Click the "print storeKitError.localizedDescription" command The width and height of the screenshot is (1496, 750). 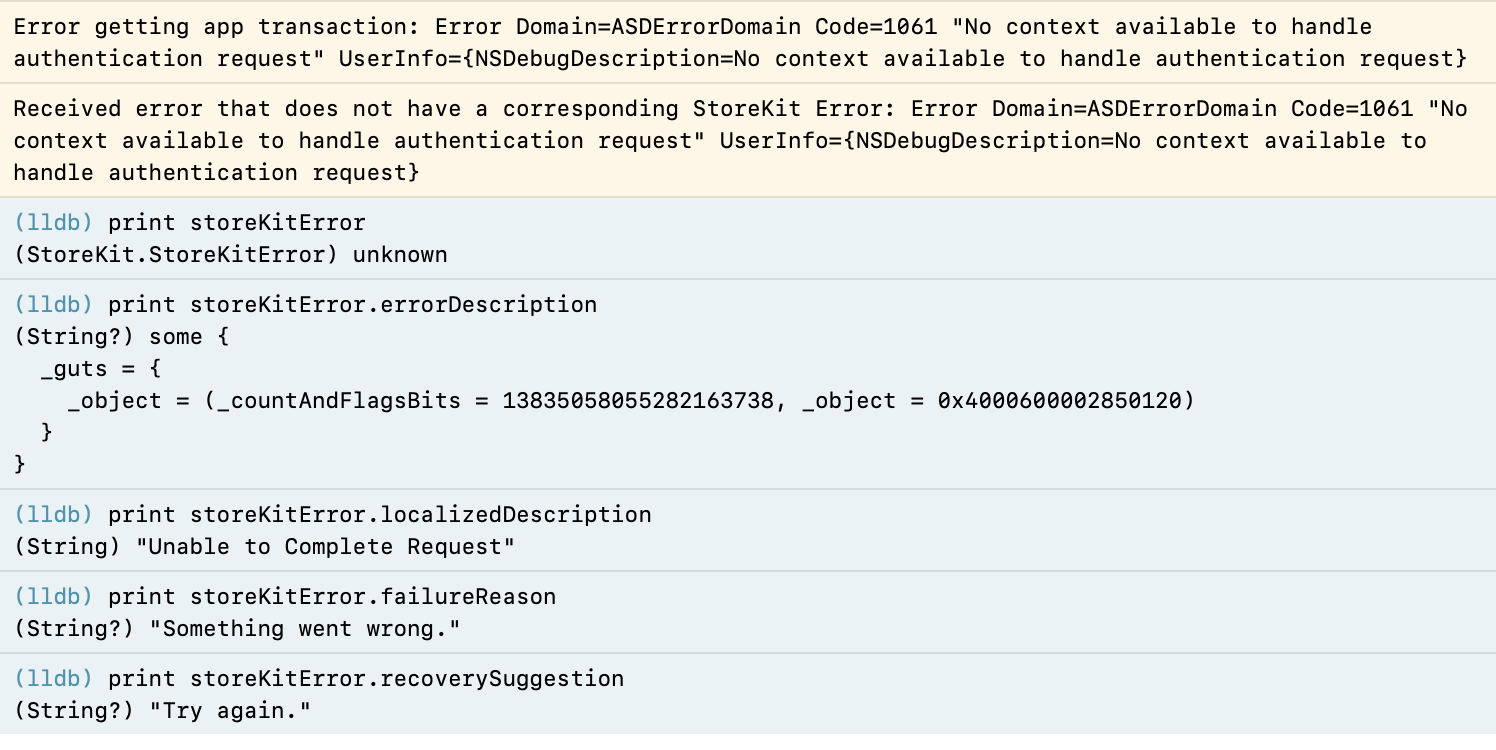(x=380, y=514)
